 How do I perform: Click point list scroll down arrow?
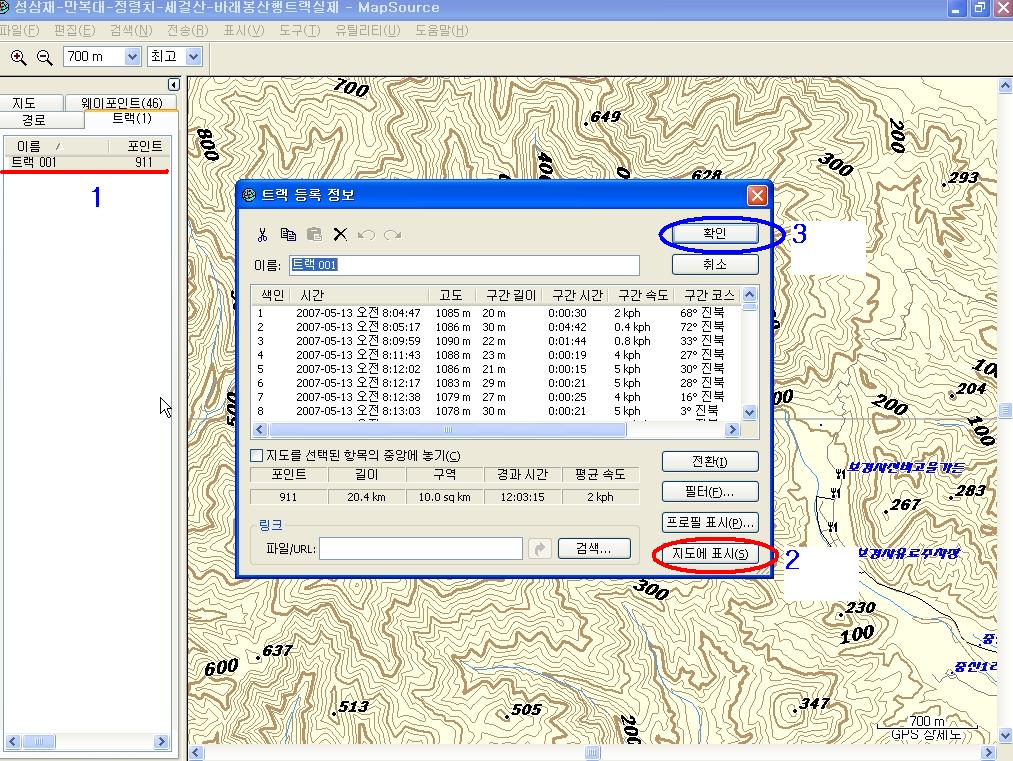pos(749,412)
